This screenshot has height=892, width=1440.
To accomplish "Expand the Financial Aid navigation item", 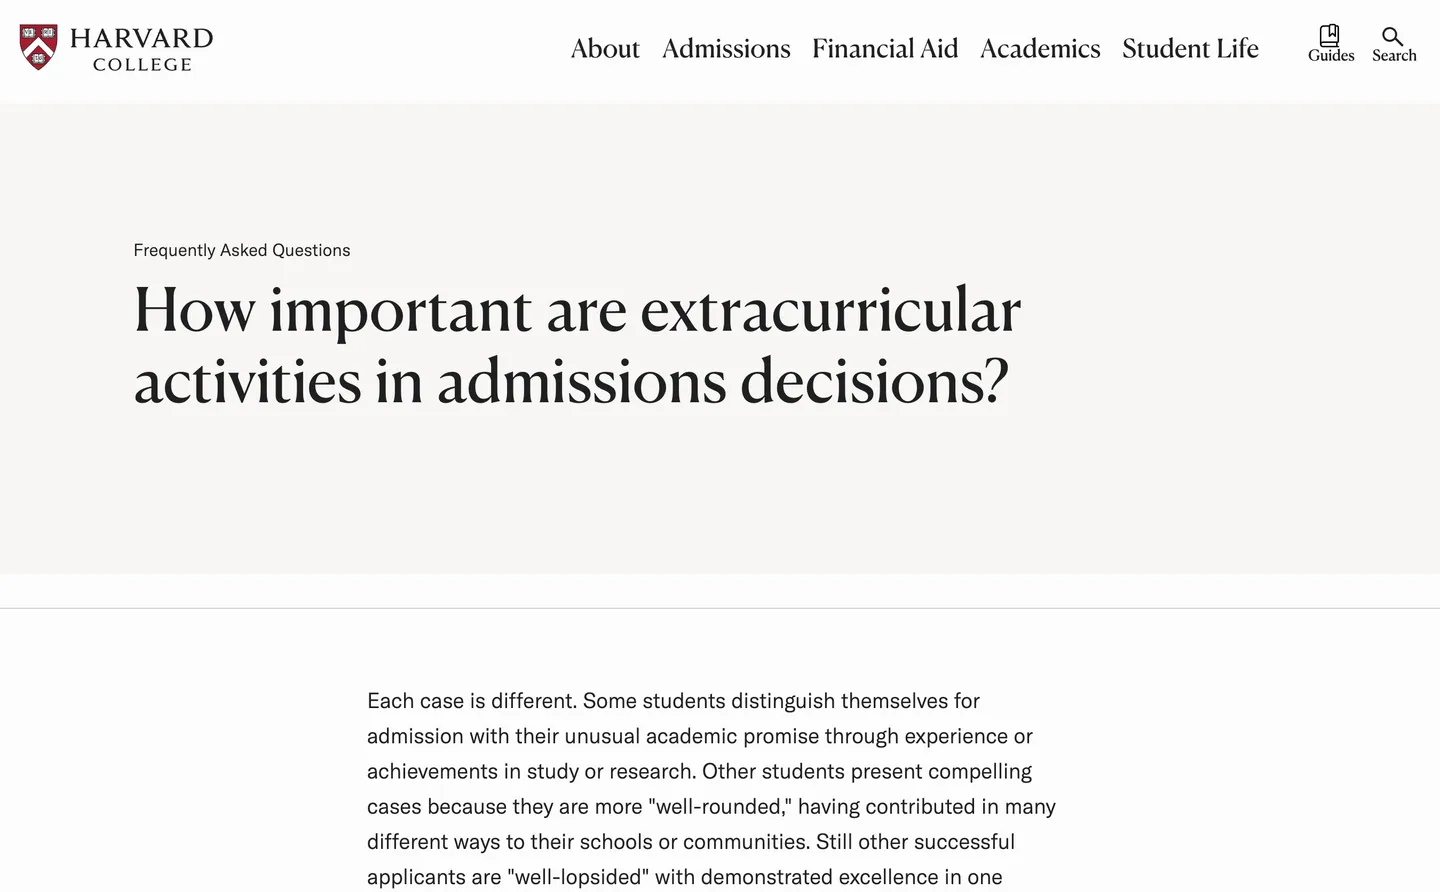I will click(x=885, y=48).
